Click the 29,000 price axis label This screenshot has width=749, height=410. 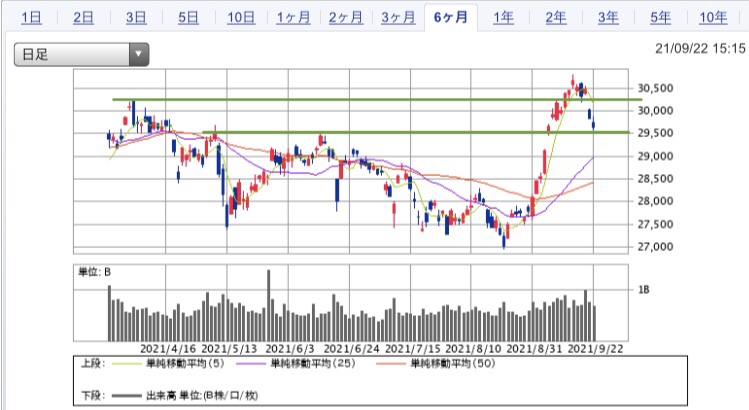click(655, 156)
